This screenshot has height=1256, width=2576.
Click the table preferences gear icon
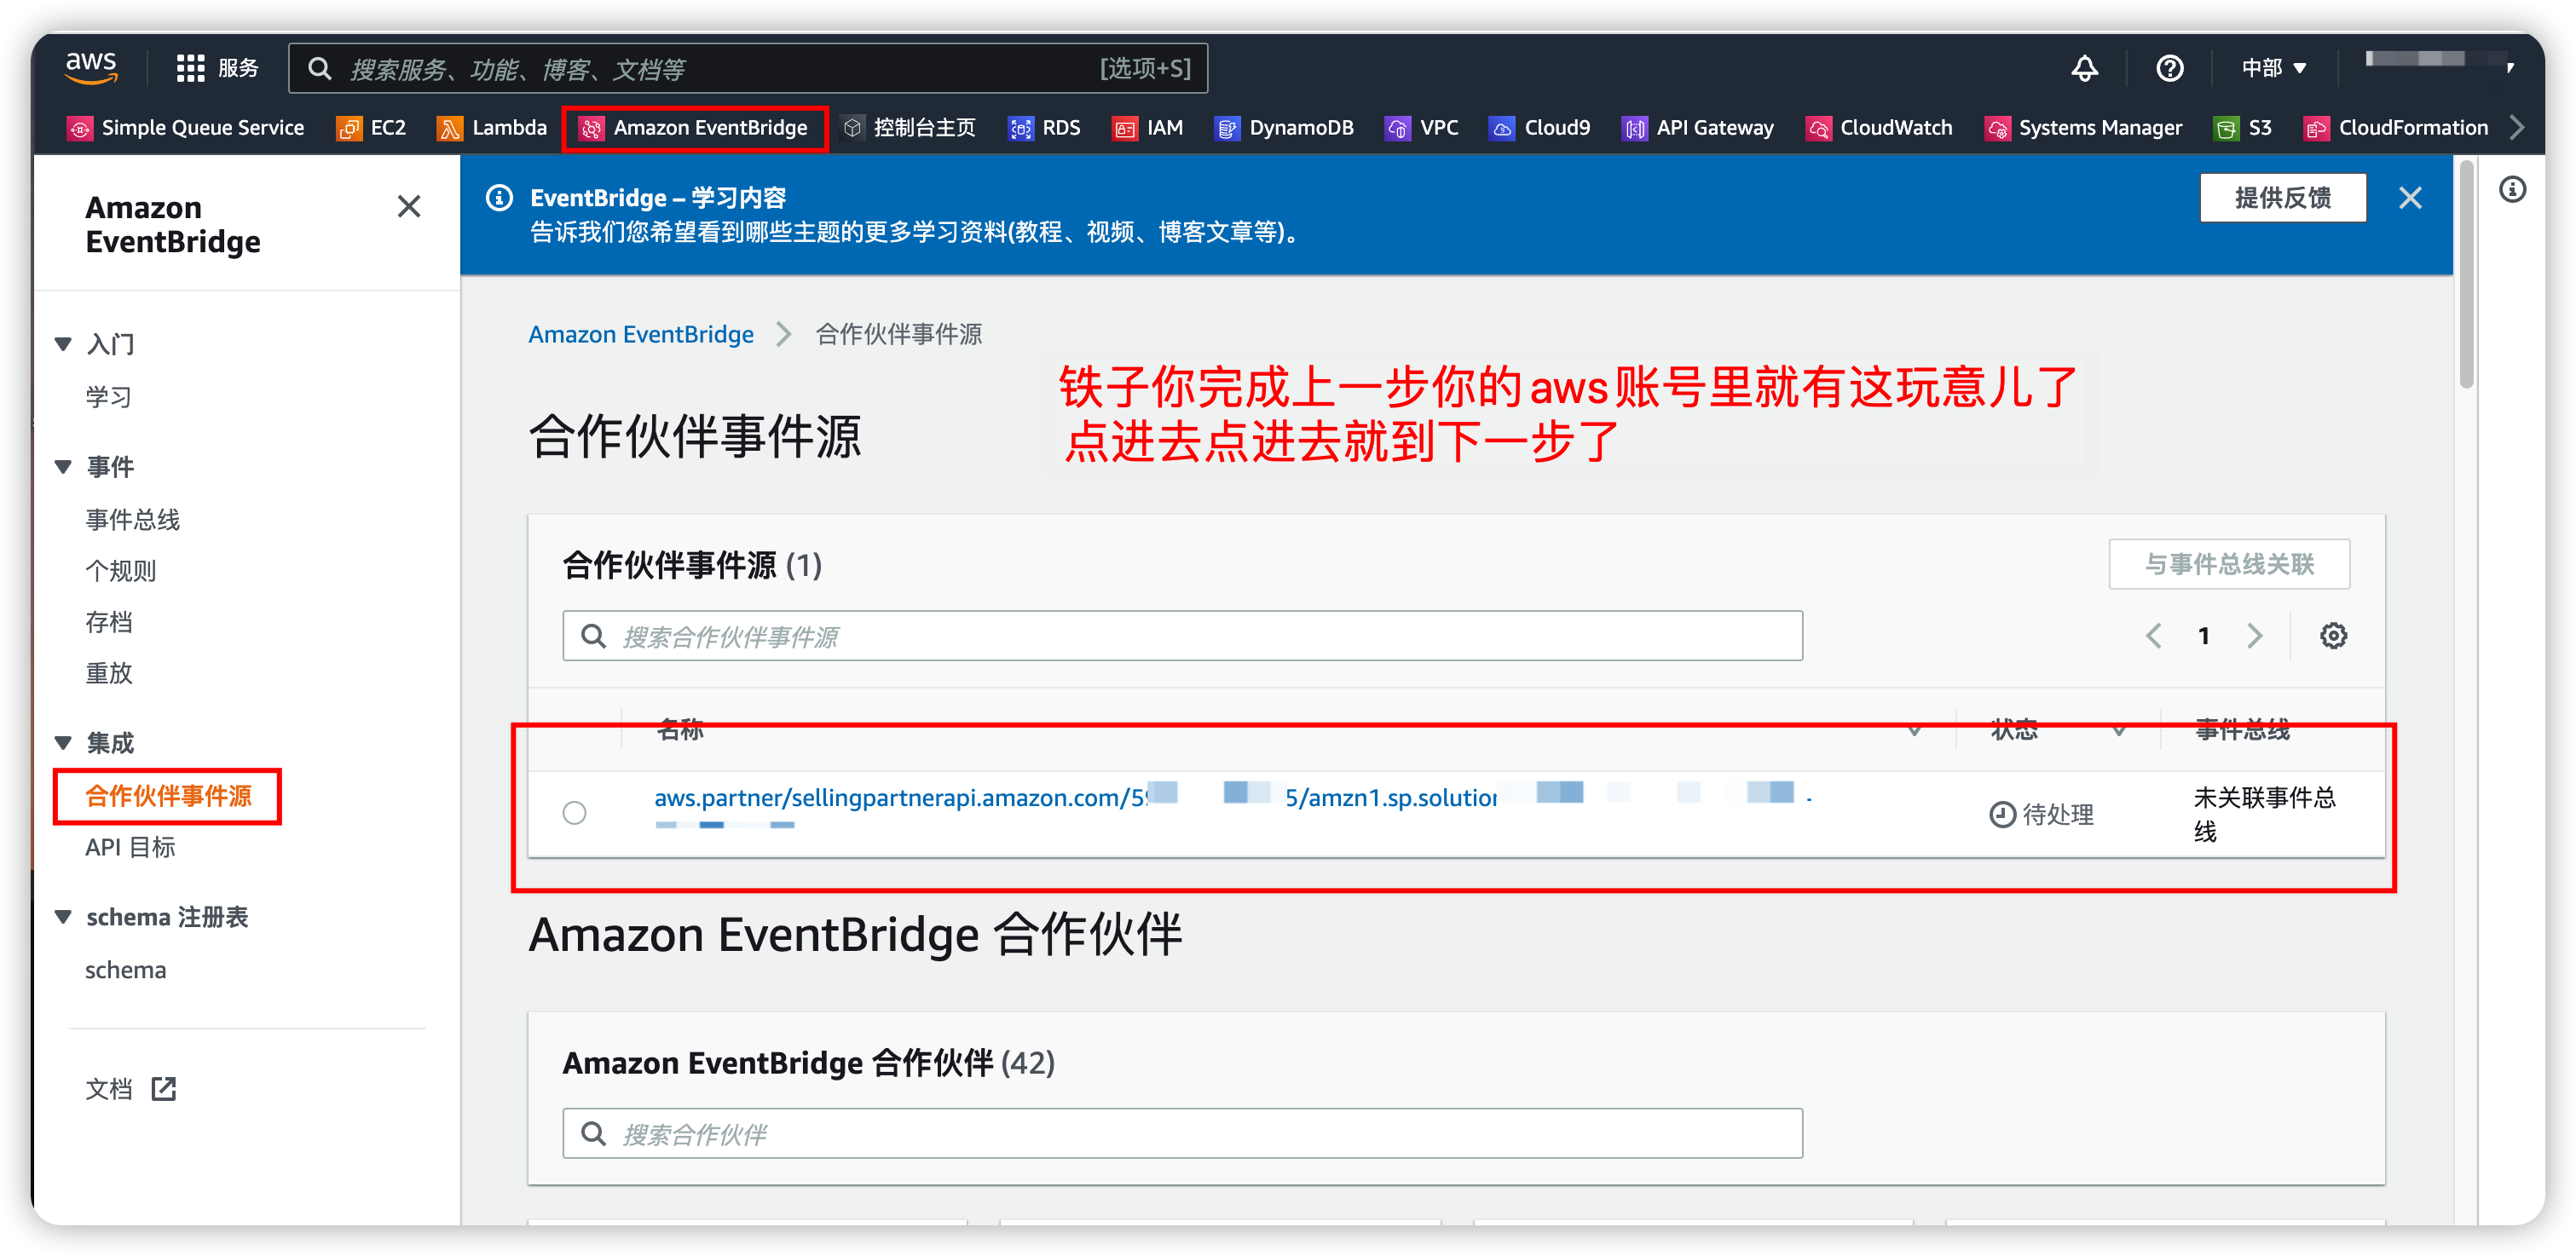(2333, 636)
